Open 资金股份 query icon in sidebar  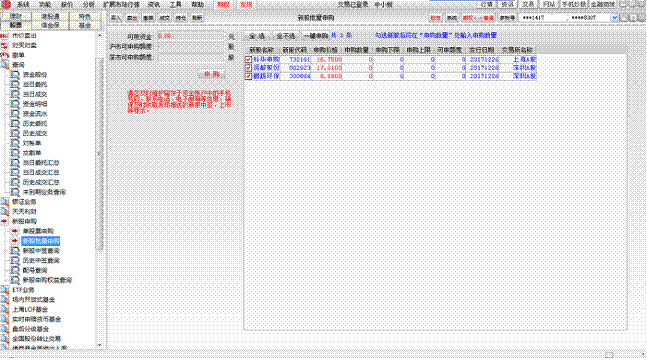point(15,75)
